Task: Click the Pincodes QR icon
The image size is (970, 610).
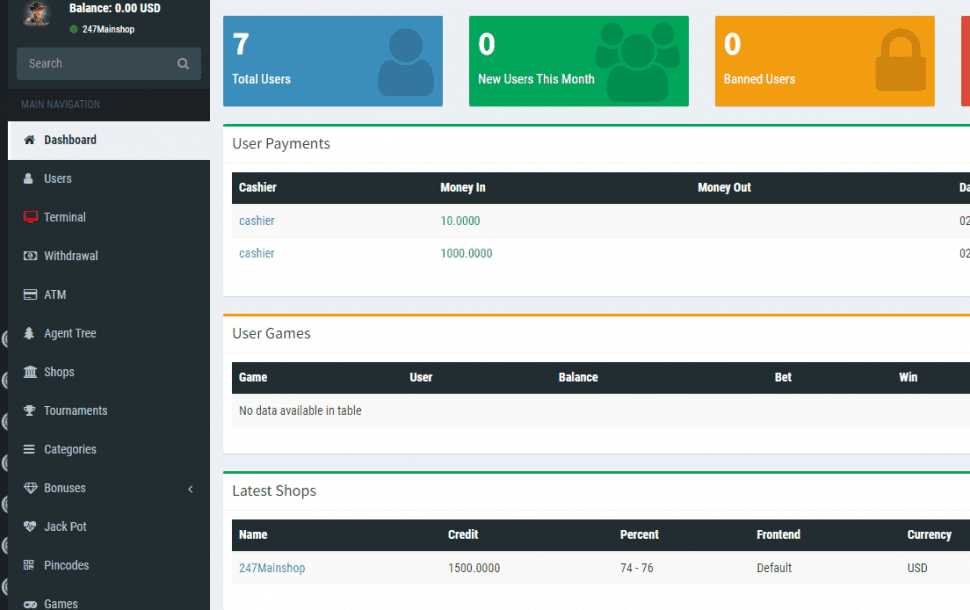Action: pos(29,566)
